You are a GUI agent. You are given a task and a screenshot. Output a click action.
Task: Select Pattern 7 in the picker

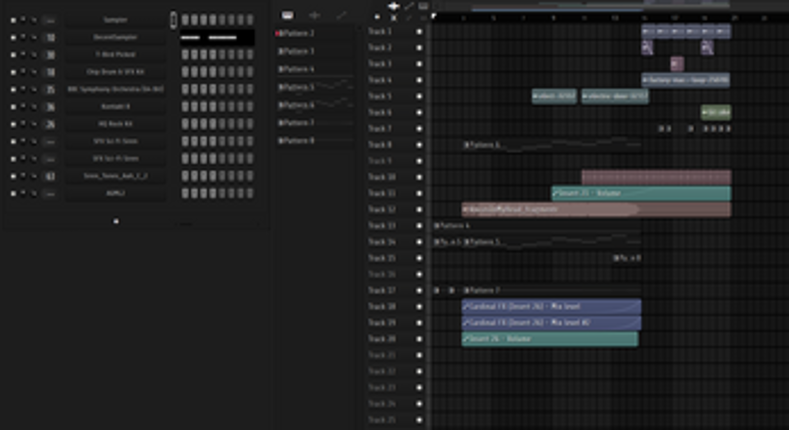(314, 123)
